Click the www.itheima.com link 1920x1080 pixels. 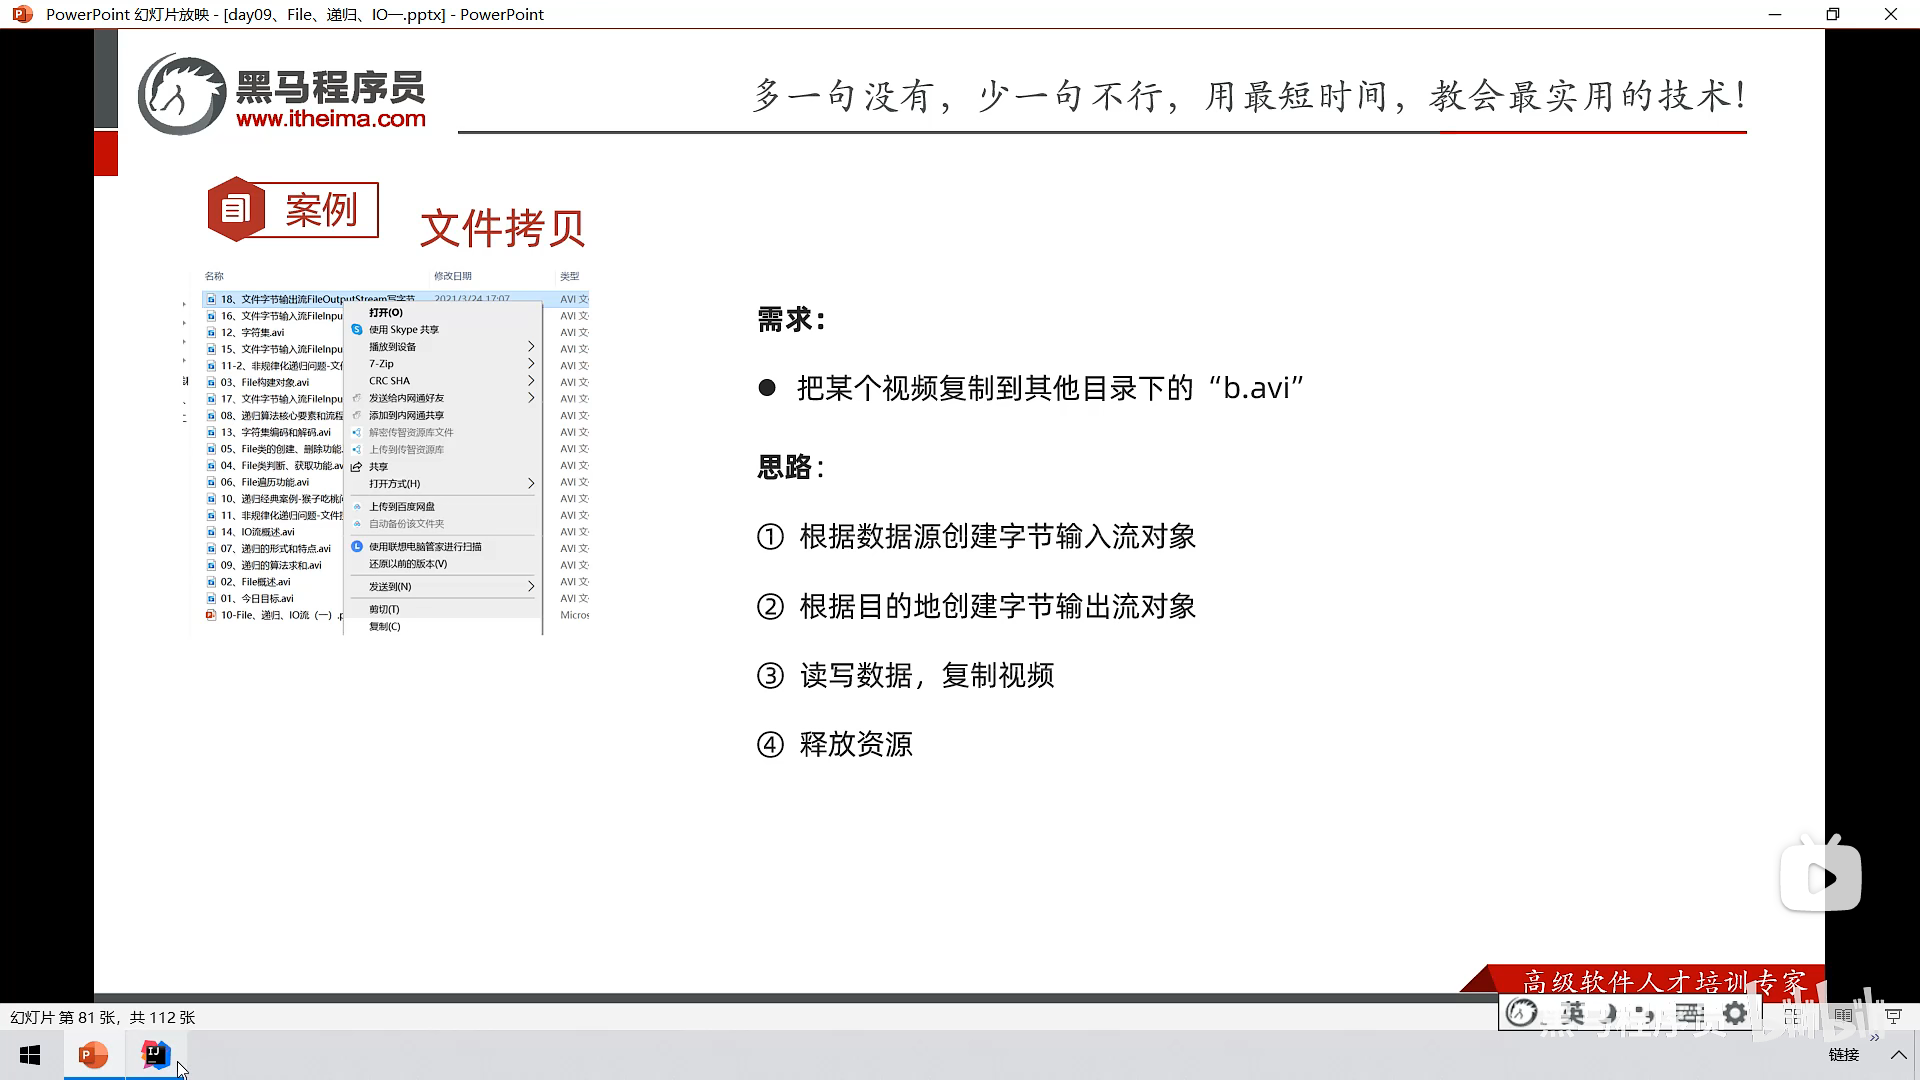pyautogui.click(x=330, y=119)
